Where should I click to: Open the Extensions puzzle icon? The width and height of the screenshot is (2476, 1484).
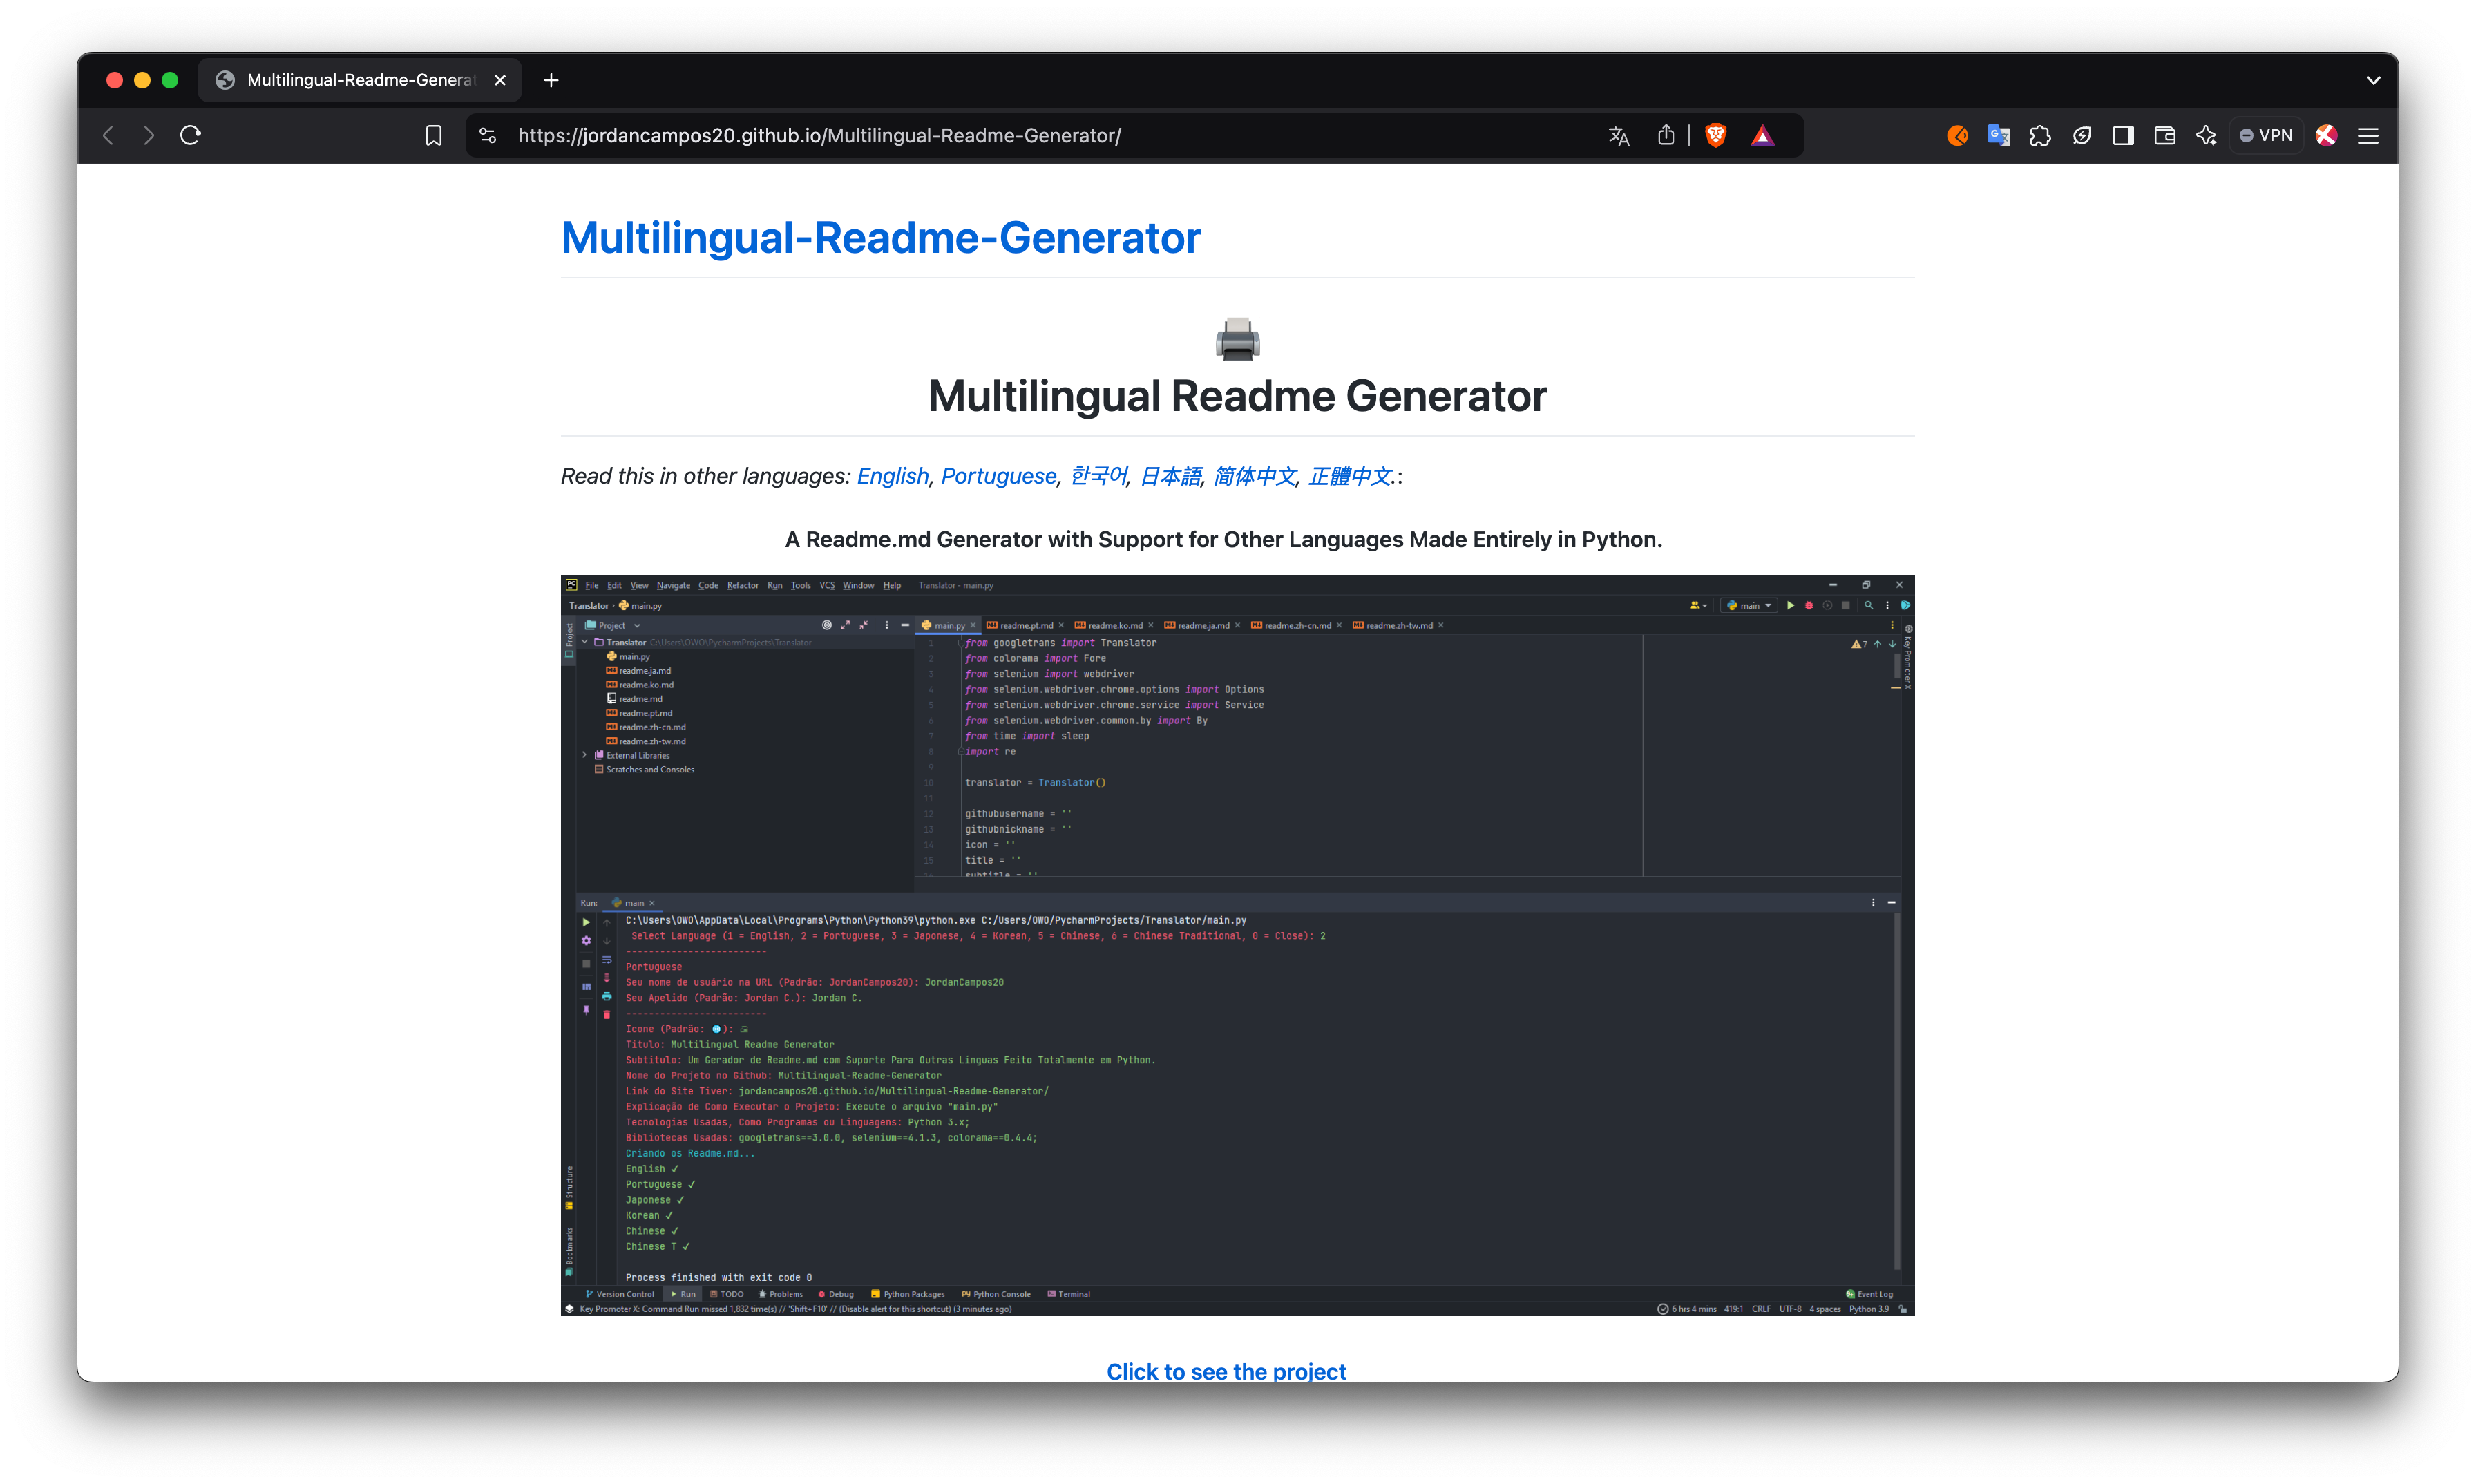pyautogui.click(x=2040, y=136)
